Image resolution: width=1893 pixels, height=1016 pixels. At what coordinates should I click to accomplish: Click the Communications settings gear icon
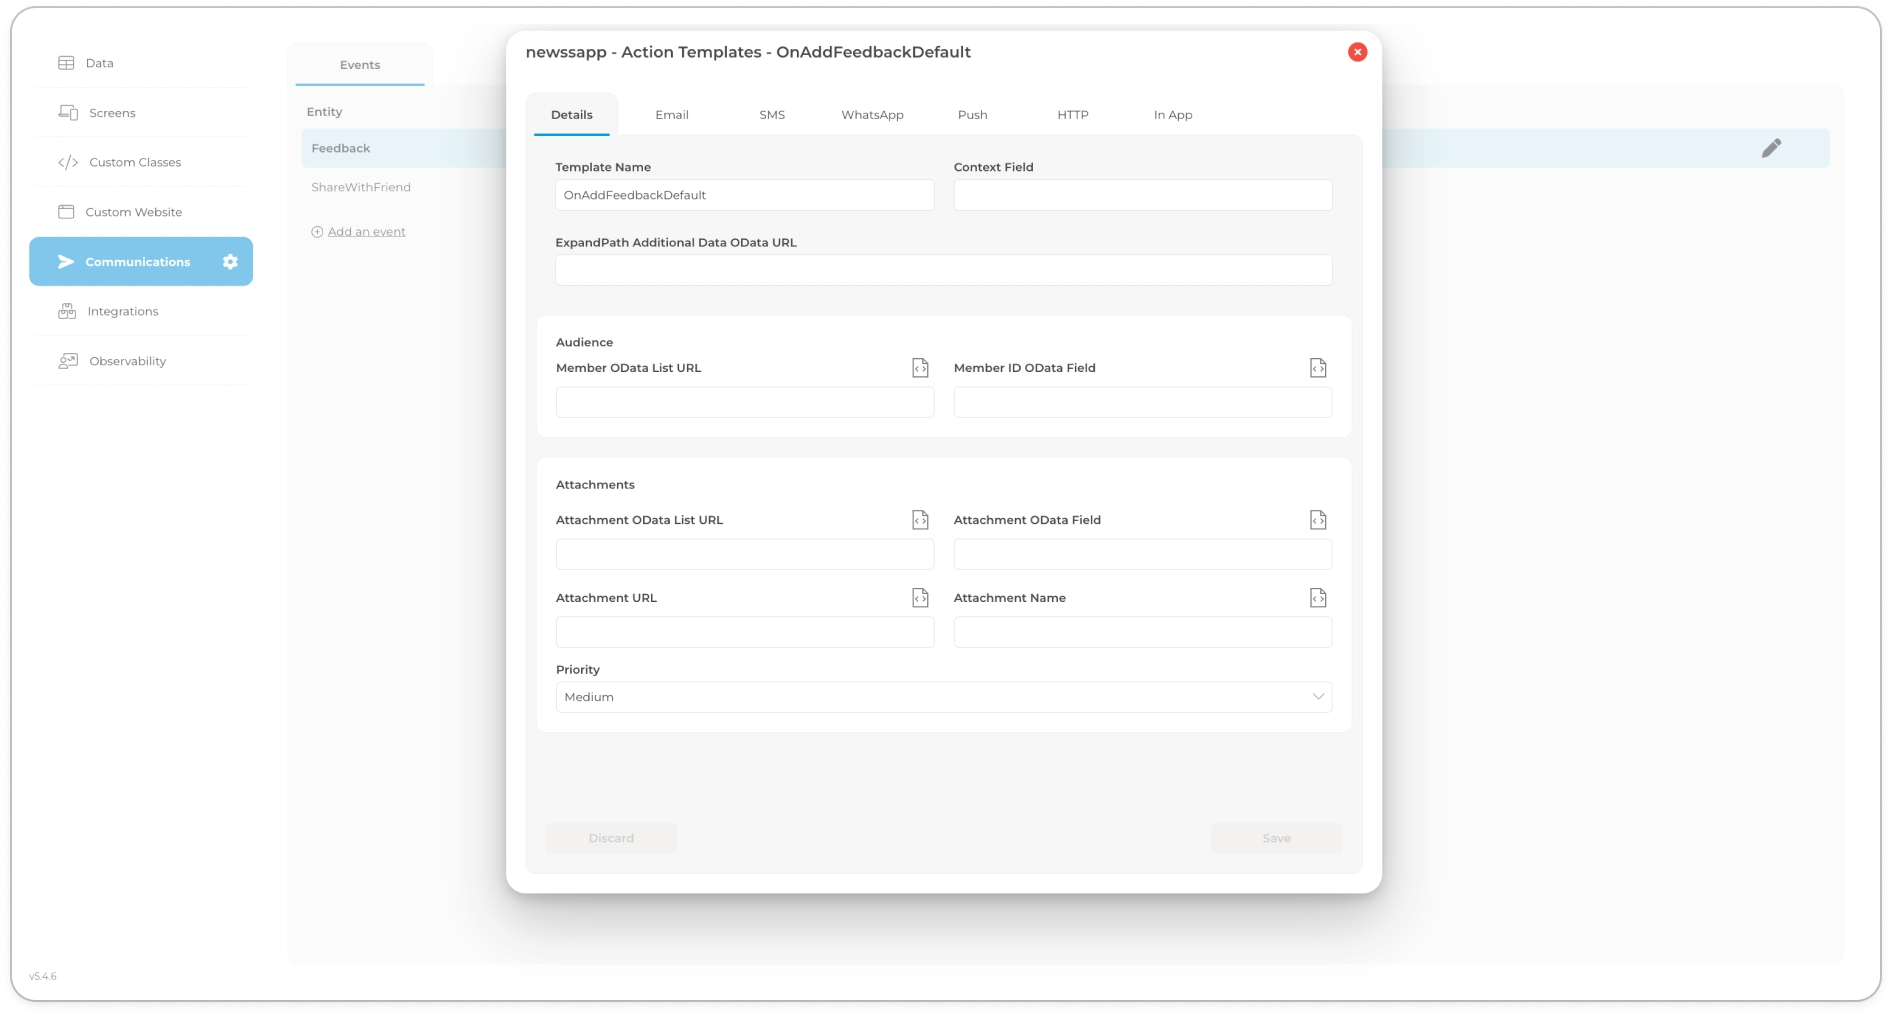pyautogui.click(x=230, y=262)
